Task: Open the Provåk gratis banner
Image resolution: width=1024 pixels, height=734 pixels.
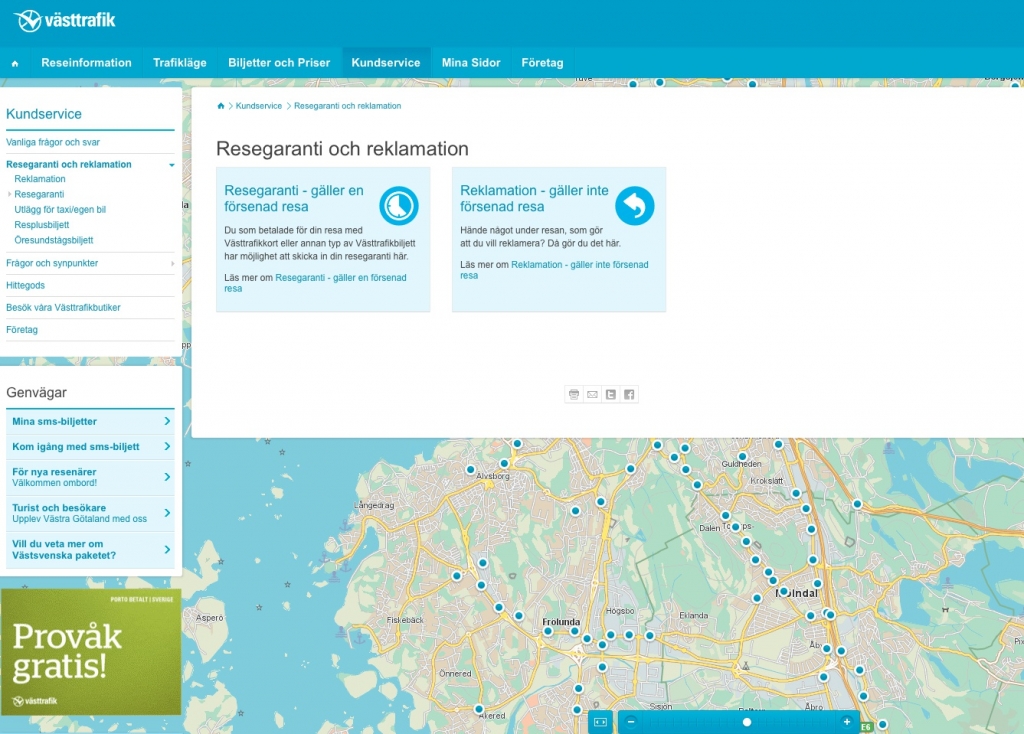Action: tap(91, 652)
